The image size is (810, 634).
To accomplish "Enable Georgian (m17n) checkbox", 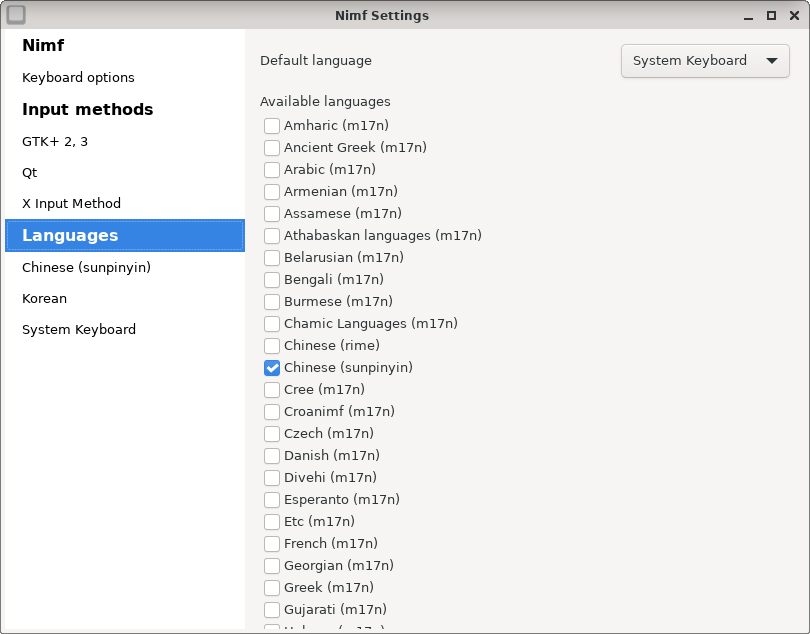I will 272,566.
